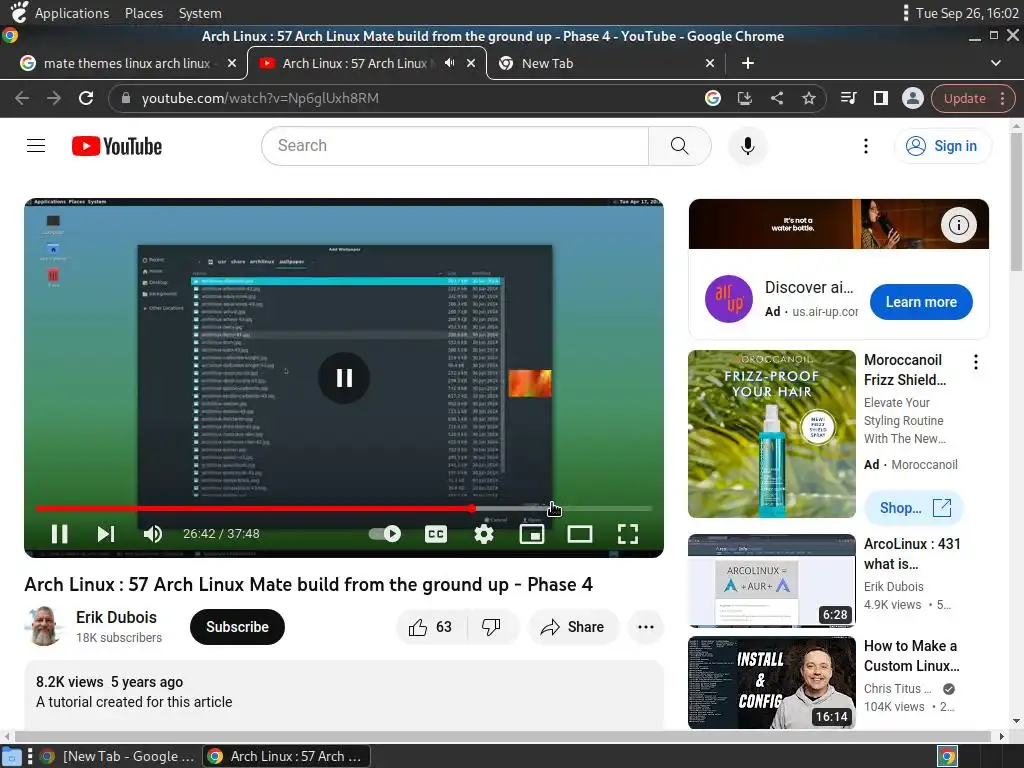The image size is (1024, 768).
Task: Toggle the autoplay switch
Action: tap(385, 534)
